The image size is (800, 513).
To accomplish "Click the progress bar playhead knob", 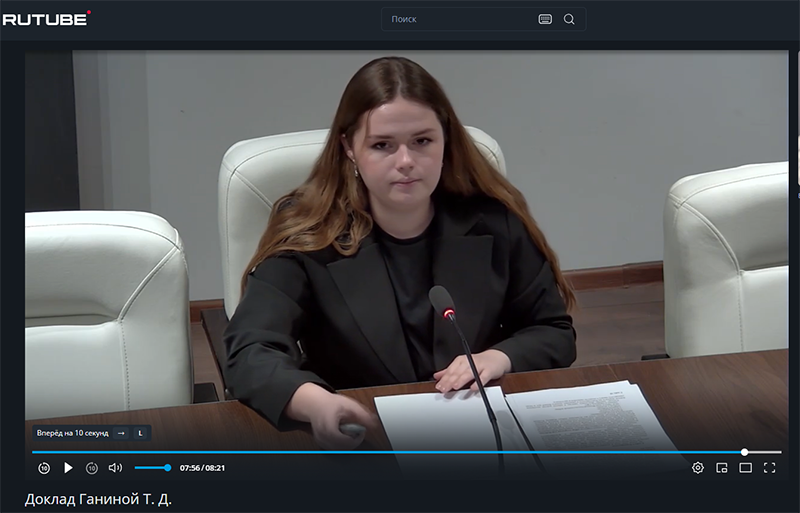I will 744,452.
